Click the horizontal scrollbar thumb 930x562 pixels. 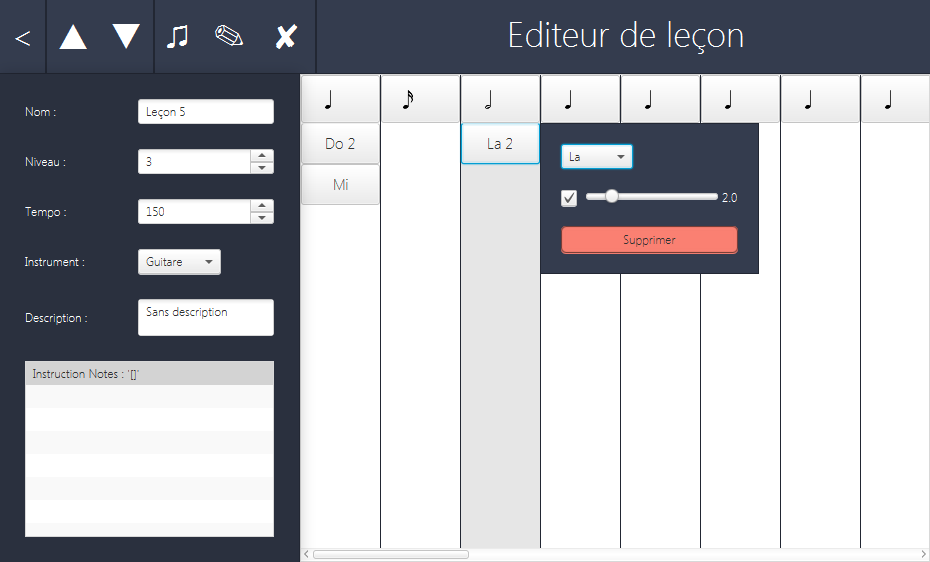[x=391, y=554]
